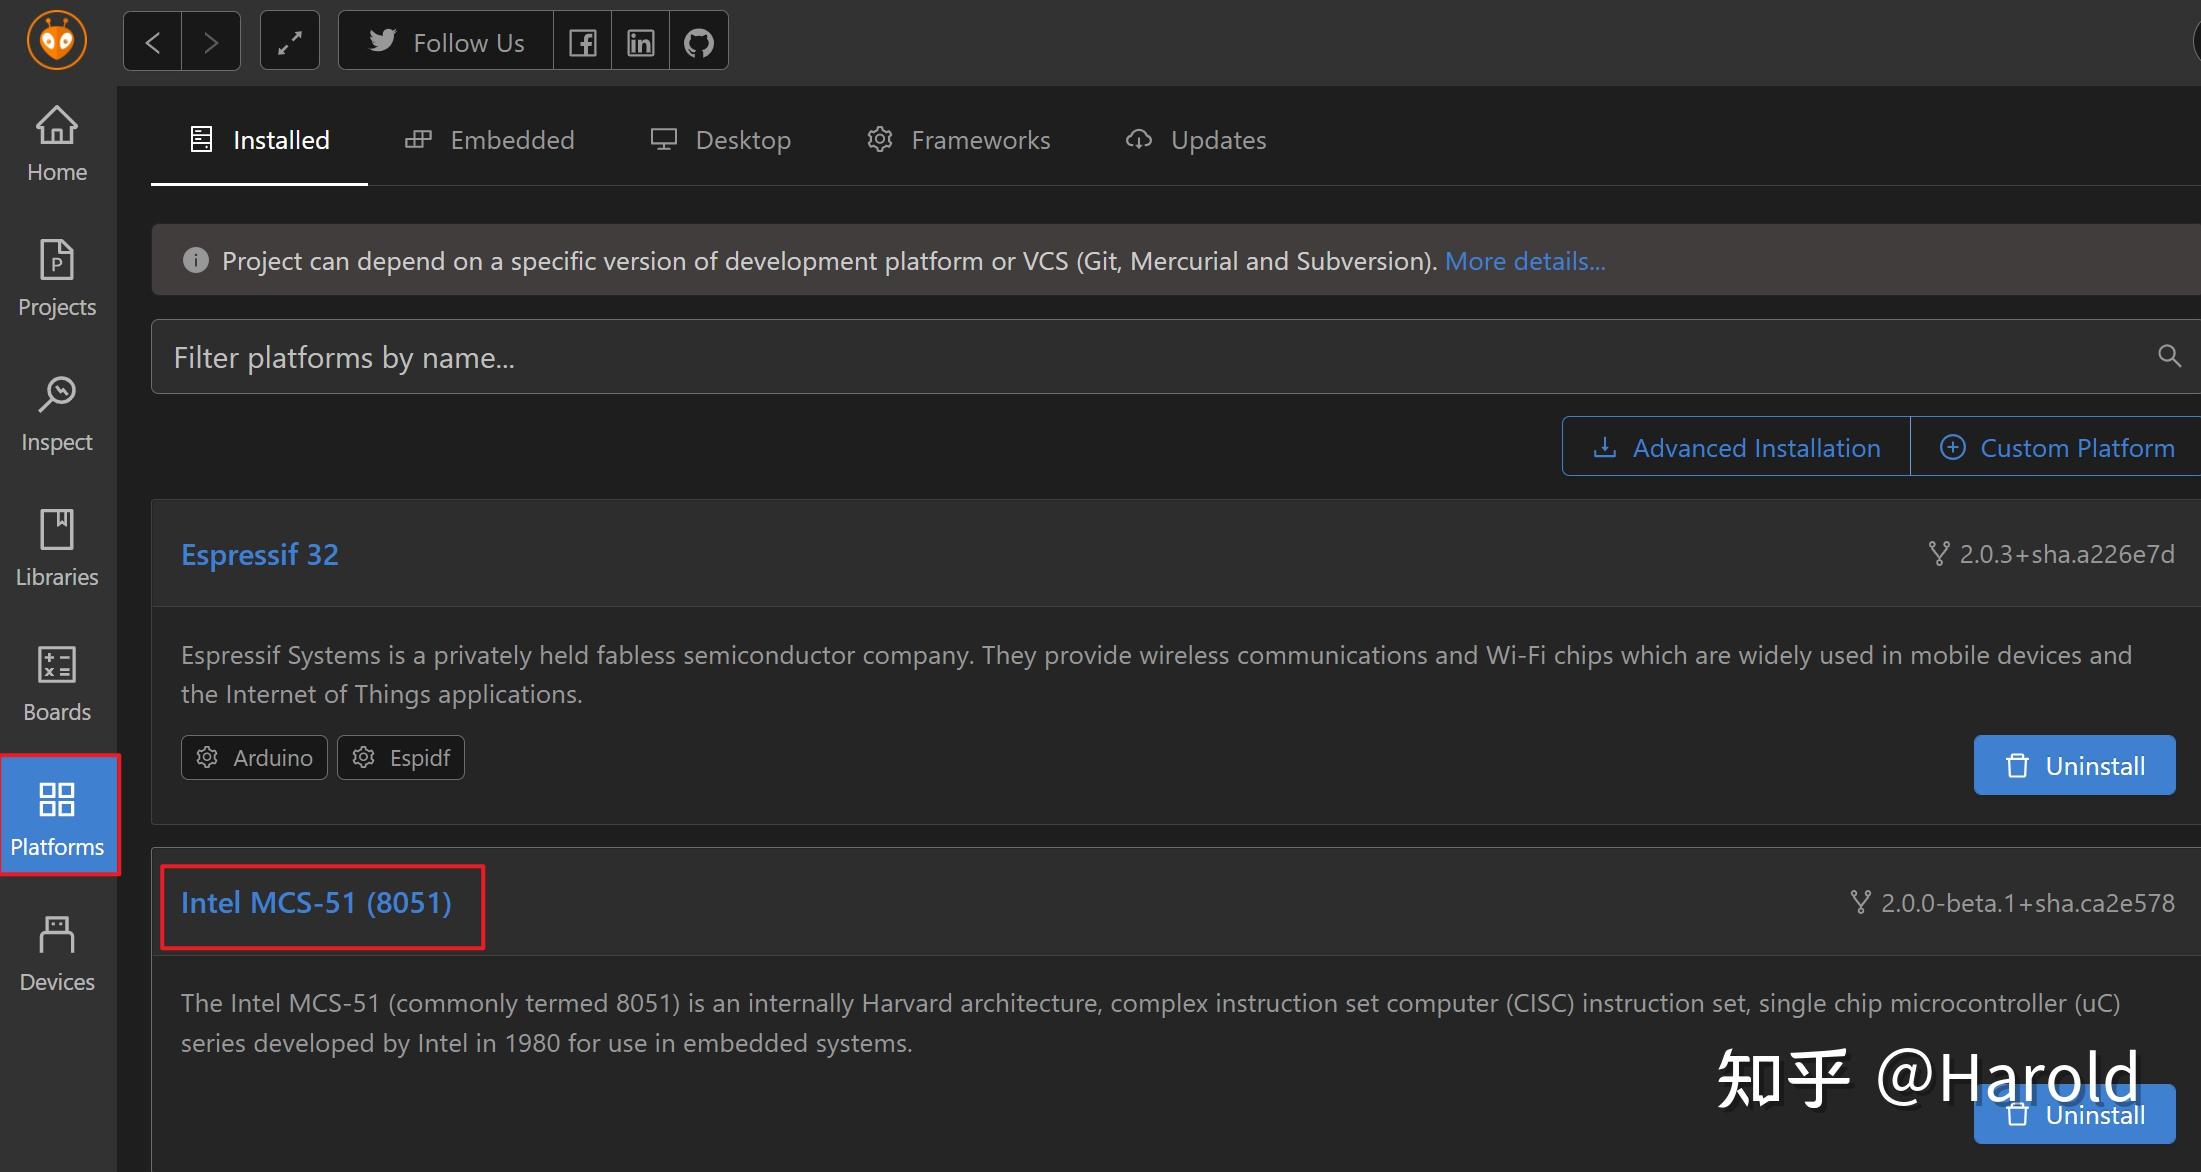Screen dimensions: 2201x1172
Task: Open the Intel MCS-51 (8051) platform page
Action: click(x=316, y=903)
